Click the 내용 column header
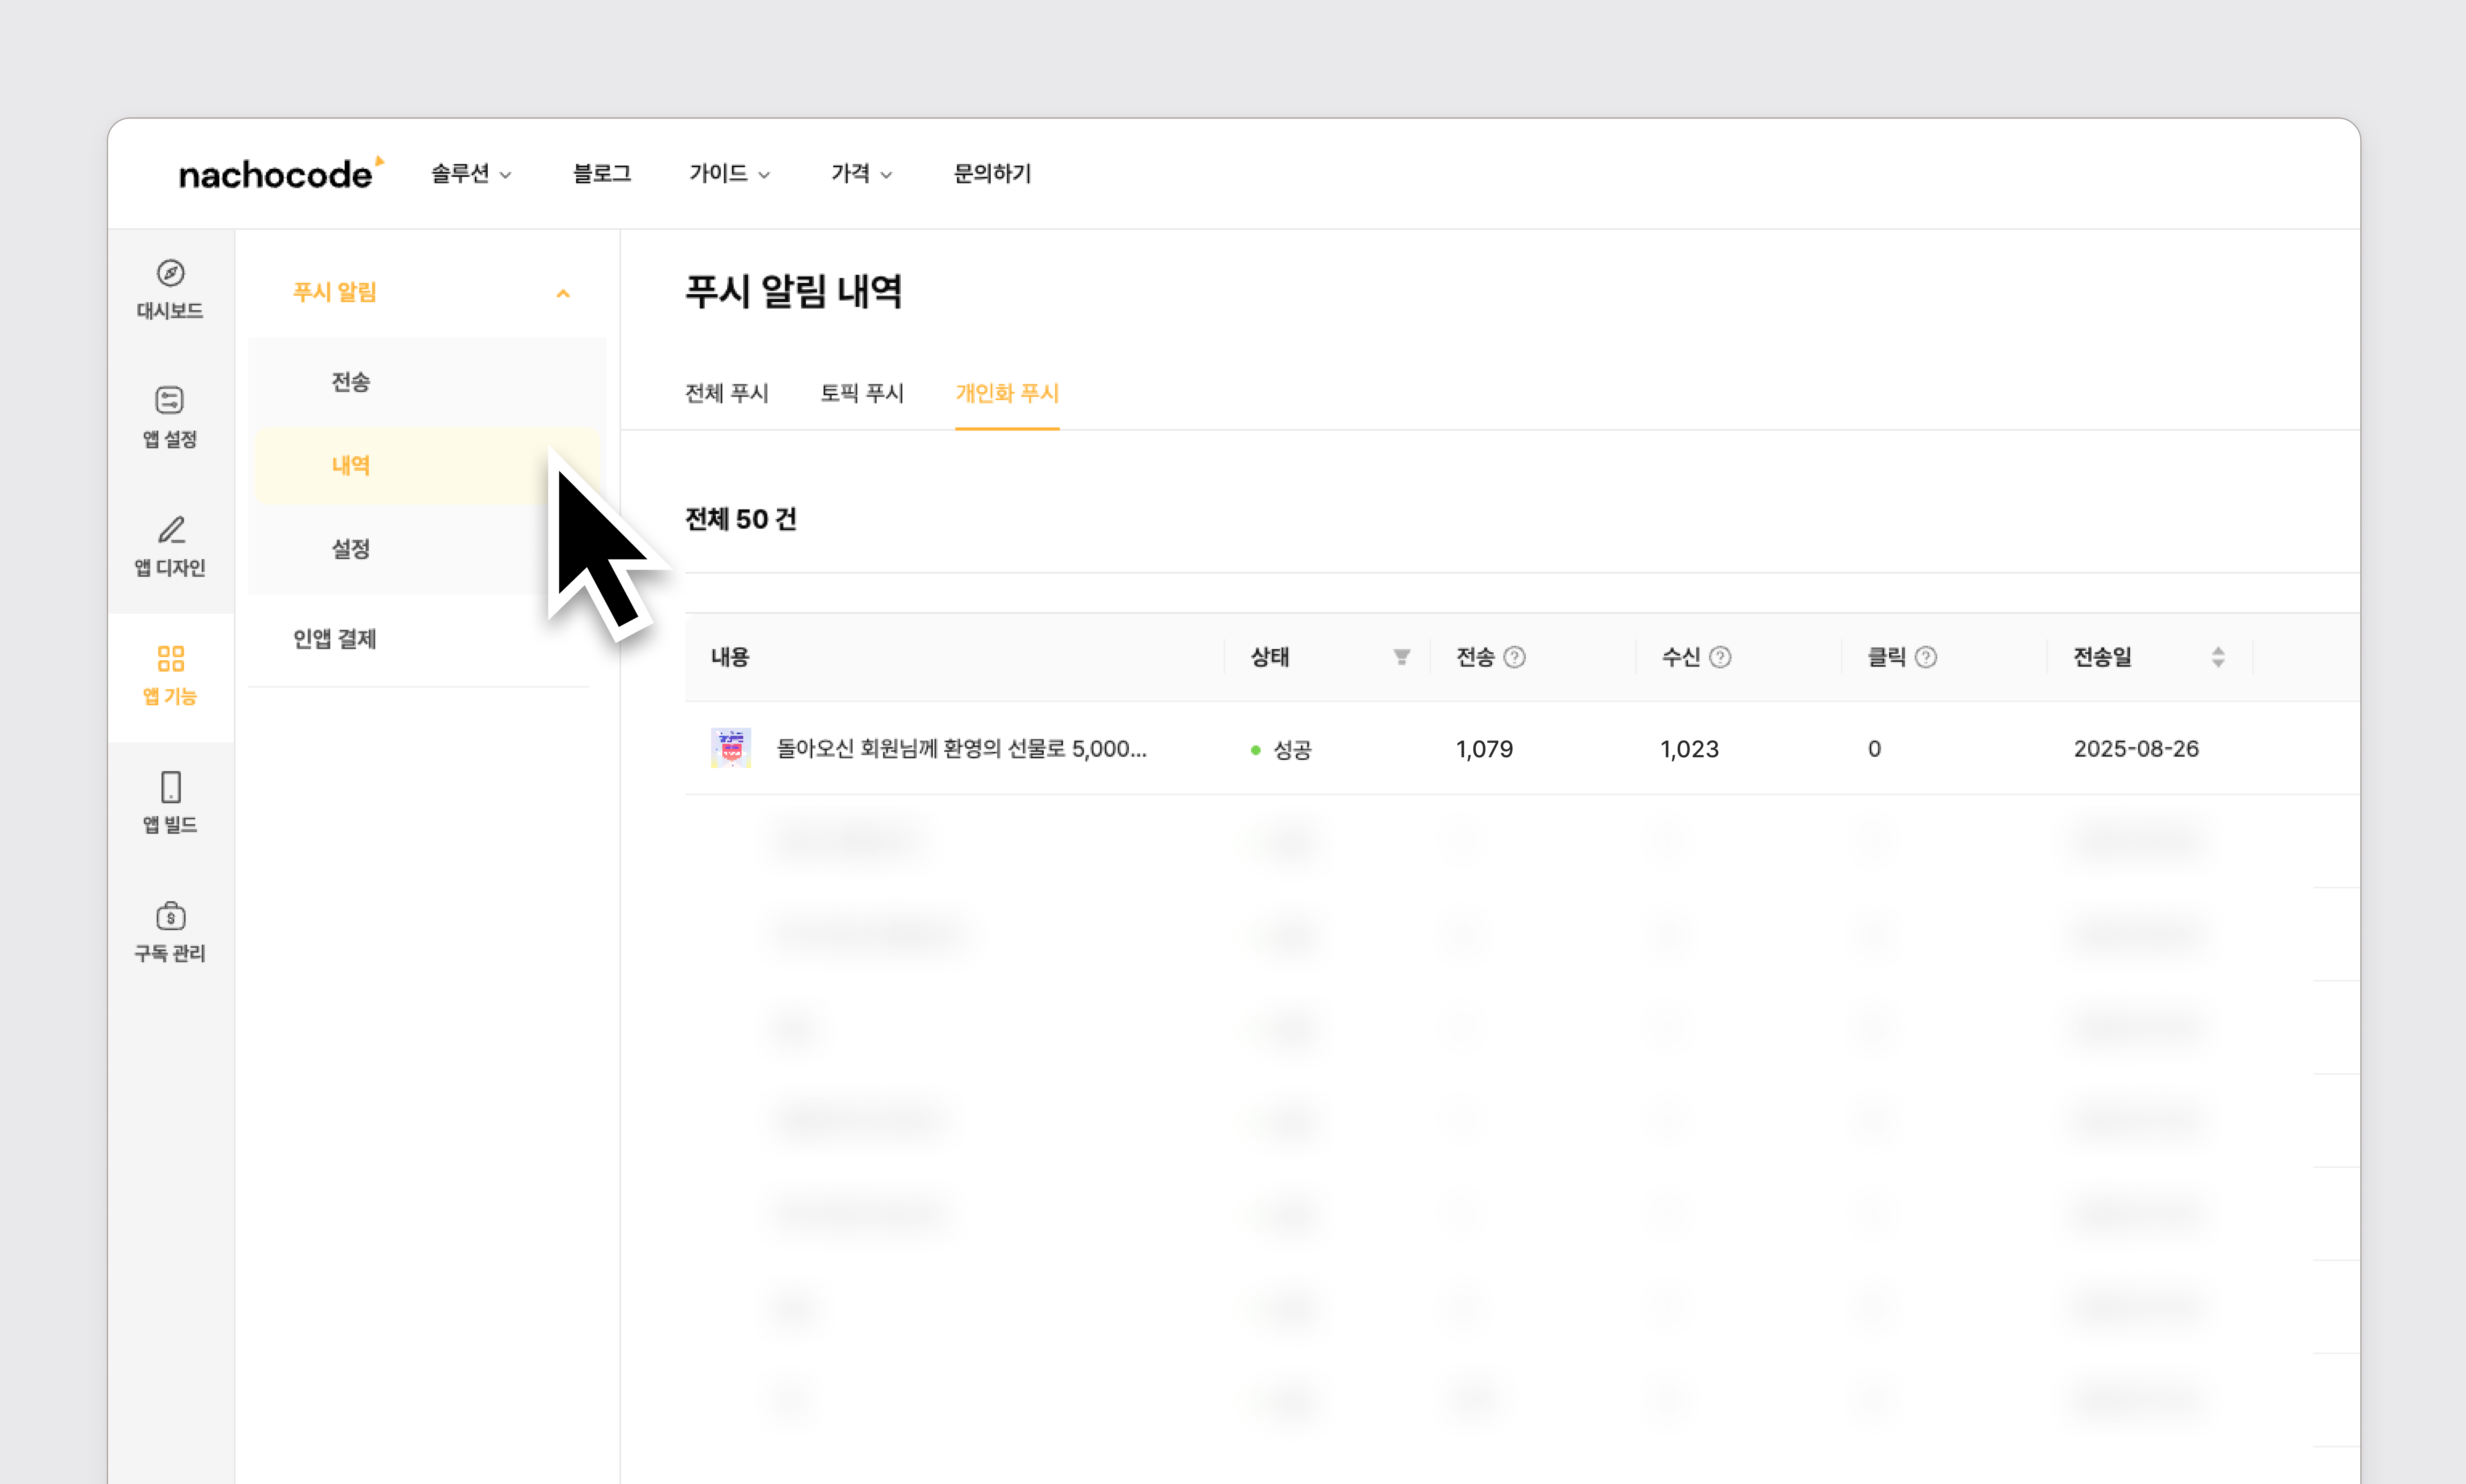This screenshot has height=1484, width=2466. [x=730, y=657]
